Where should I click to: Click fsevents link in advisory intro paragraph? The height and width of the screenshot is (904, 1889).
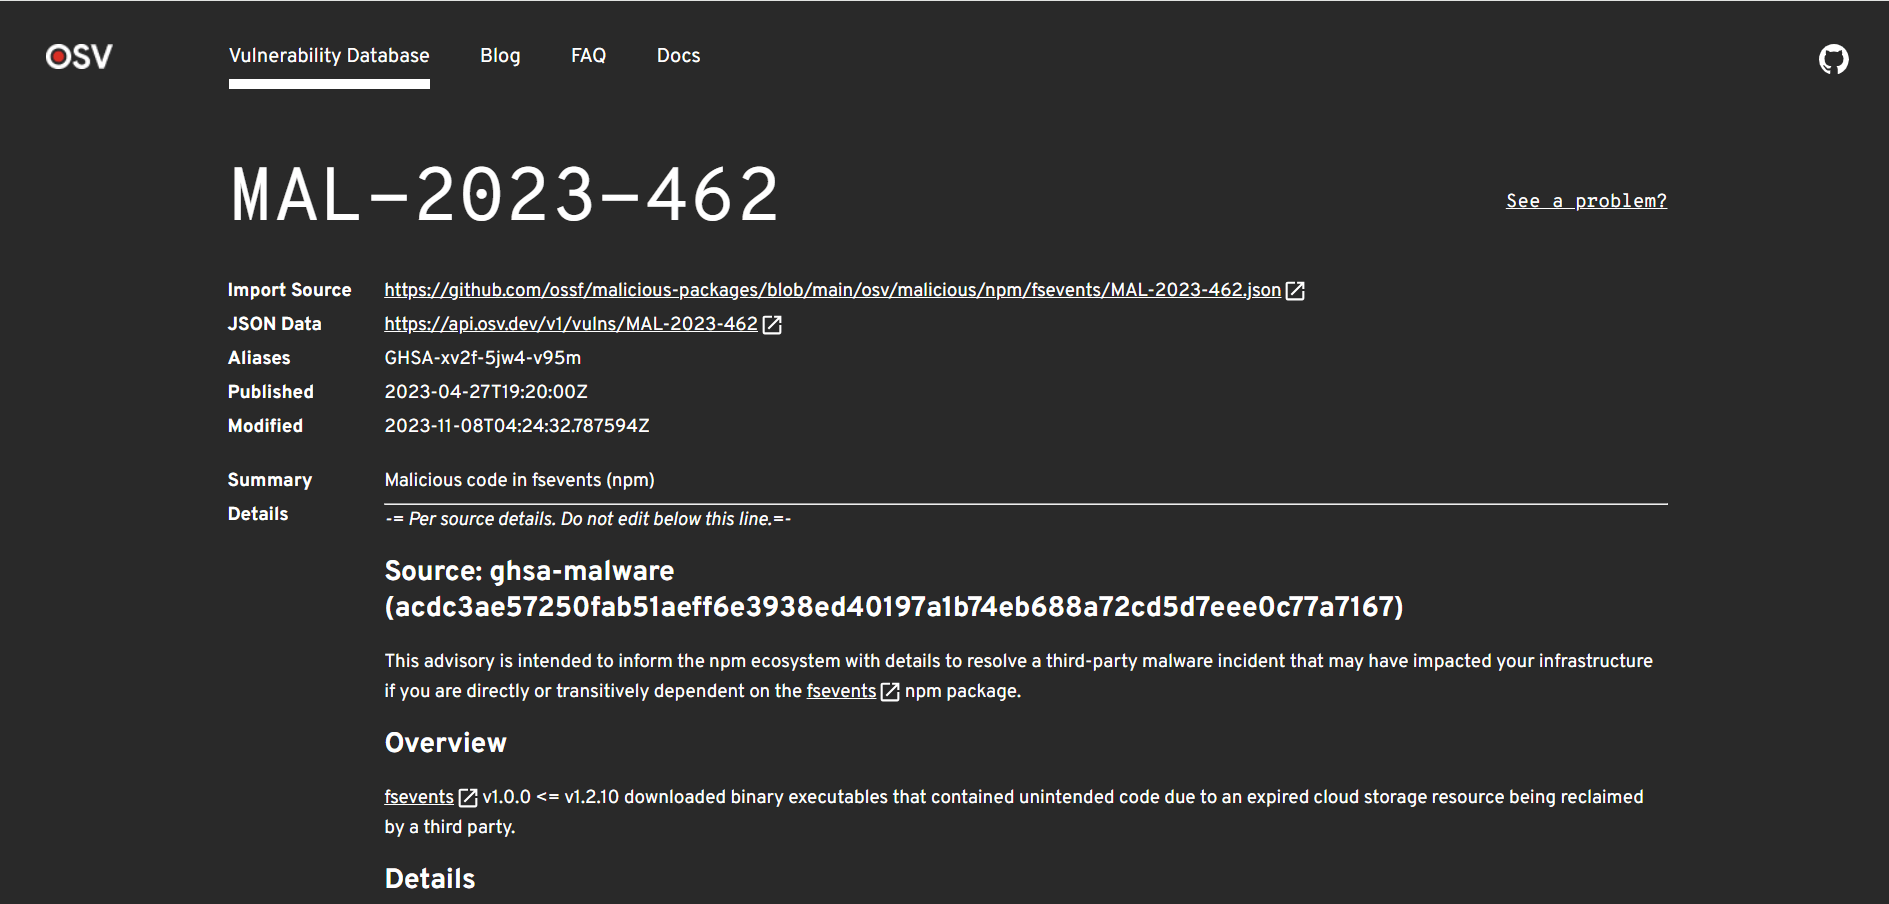coord(841,691)
